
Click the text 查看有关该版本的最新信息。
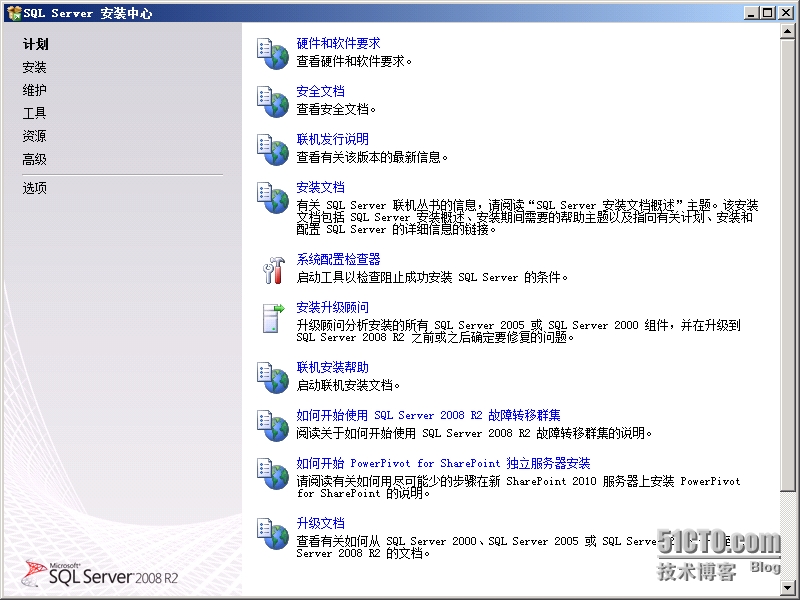point(372,157)
